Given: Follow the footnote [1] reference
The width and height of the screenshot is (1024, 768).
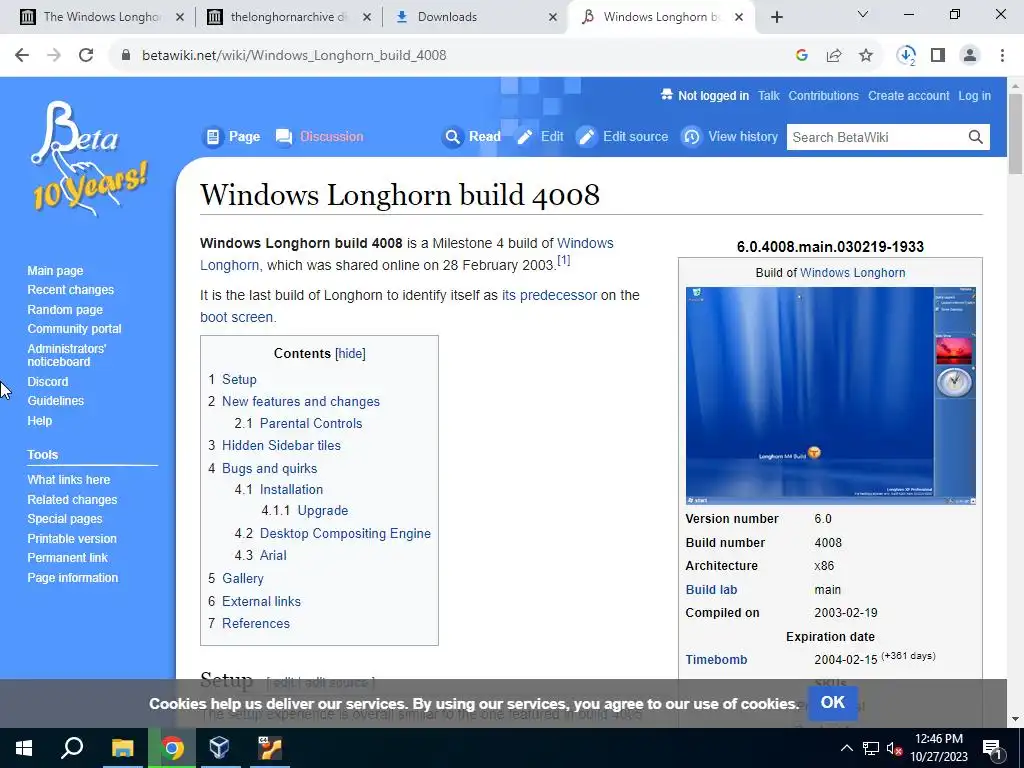Looking at the screenshot, I should pyautogui.click(x=563, y=260).
